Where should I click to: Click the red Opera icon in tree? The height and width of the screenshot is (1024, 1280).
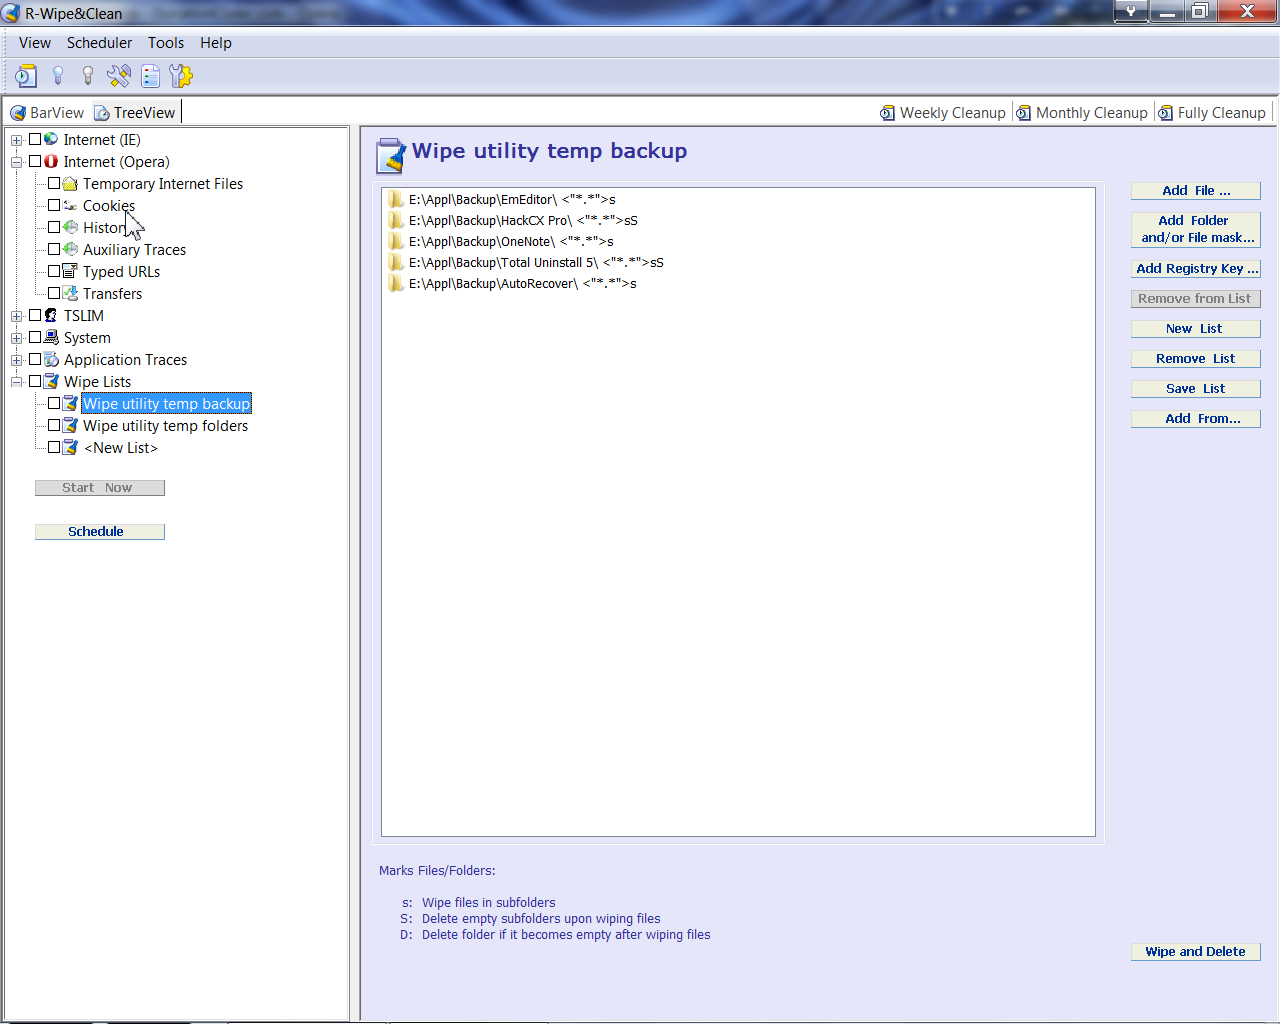tap(51, 161)
